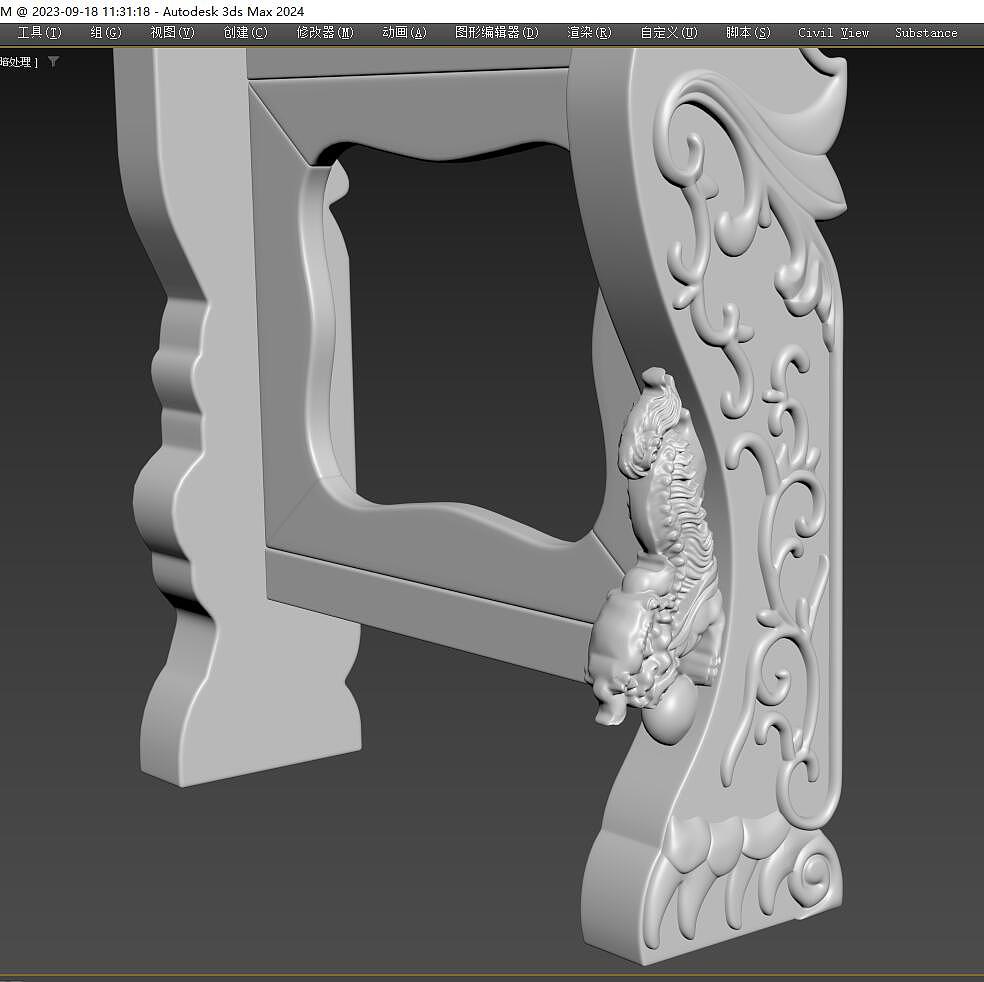Viewport: 984px width, 982px height.
Task: Open the 图形编辑器(D) menu
Action: point(496,32)
